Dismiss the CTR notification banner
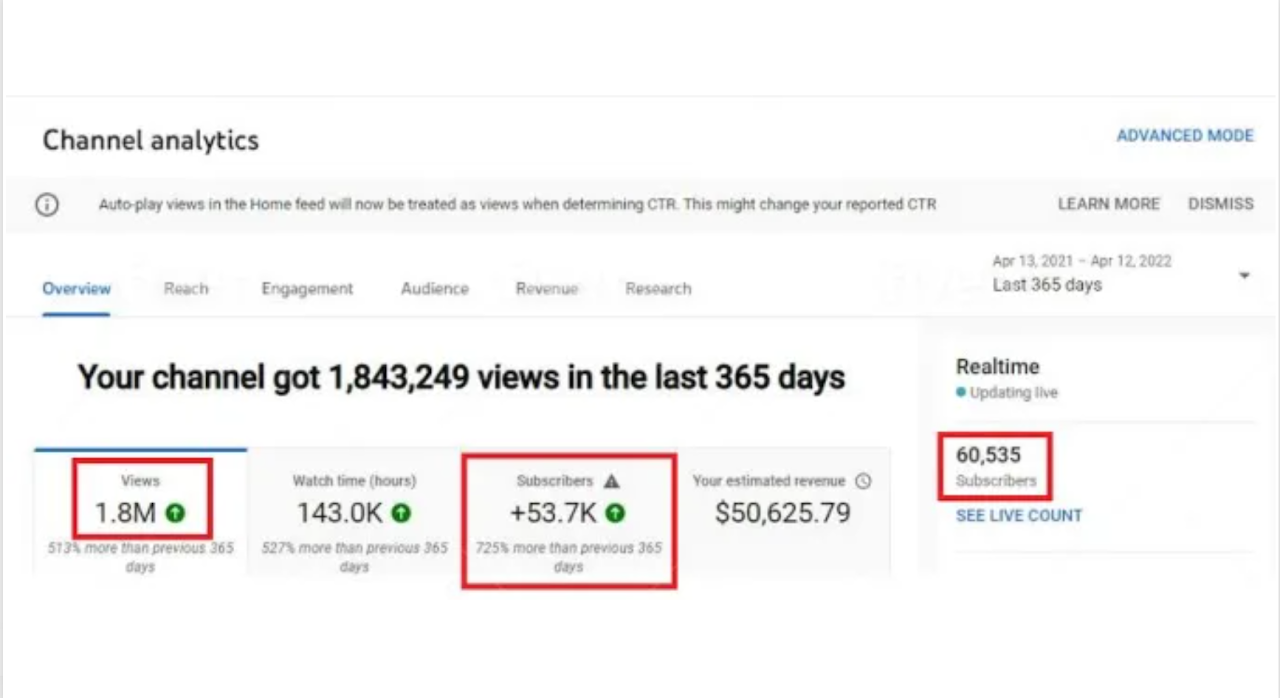Image resolution: width=1280 pixels, height=698 pixels. (1220, 204)
